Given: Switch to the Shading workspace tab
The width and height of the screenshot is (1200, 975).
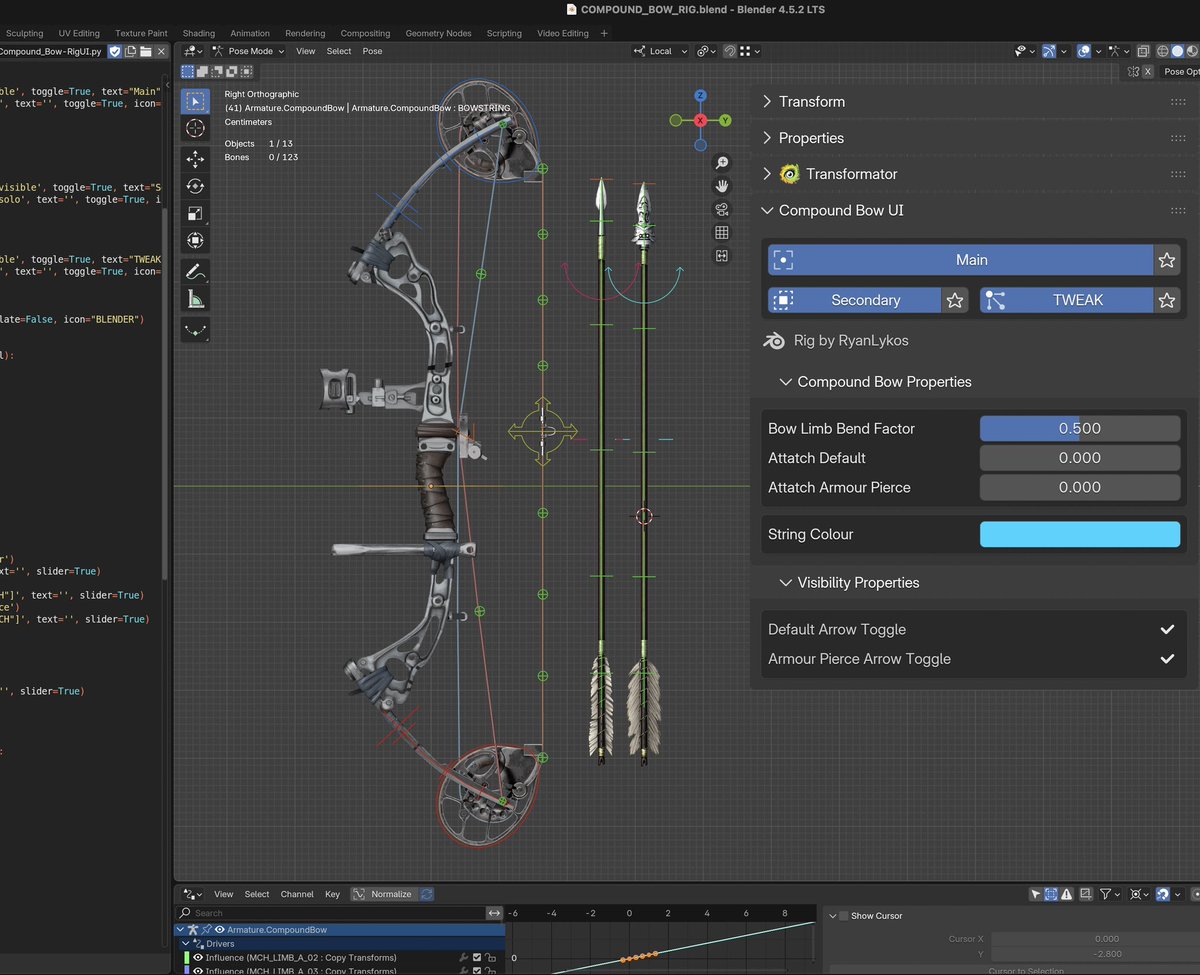Looking at the screenshot, I should tap(199, 33).
